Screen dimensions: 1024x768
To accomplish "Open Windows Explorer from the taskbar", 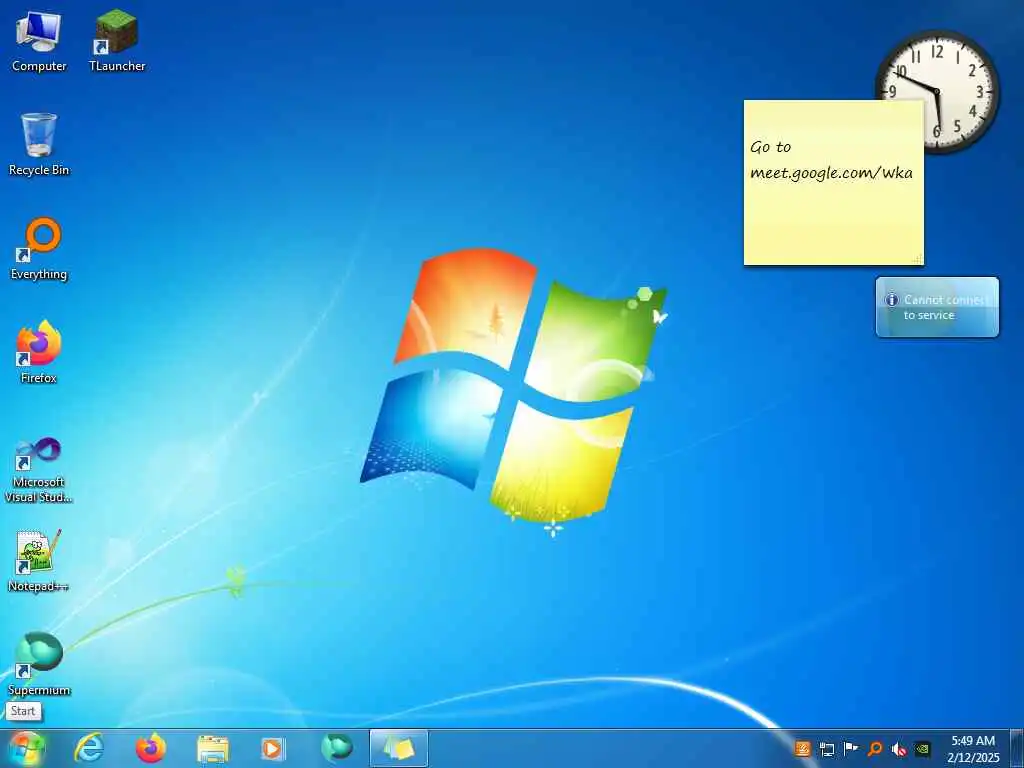I will tap(213, 749).
